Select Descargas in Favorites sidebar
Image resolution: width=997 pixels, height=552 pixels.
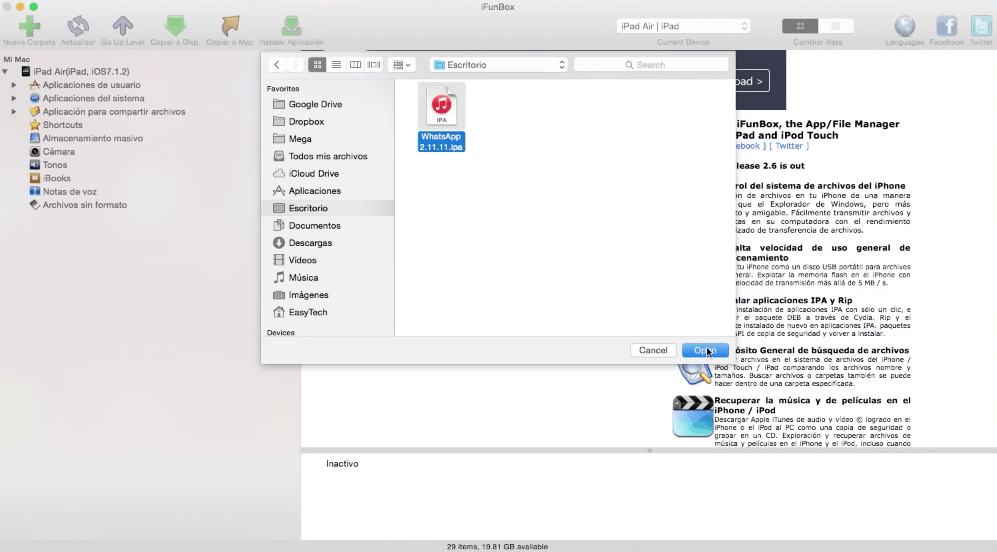310,243
